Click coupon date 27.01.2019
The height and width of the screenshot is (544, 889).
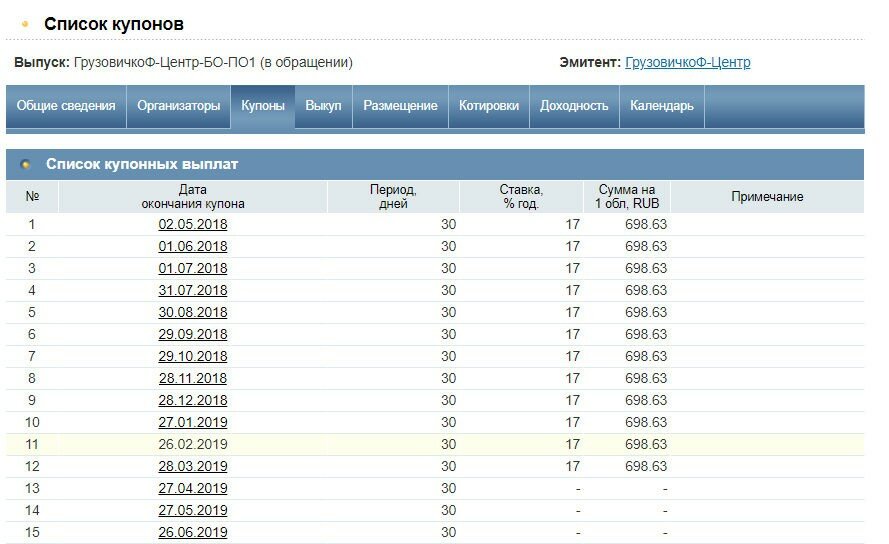[x=193, y=423]
